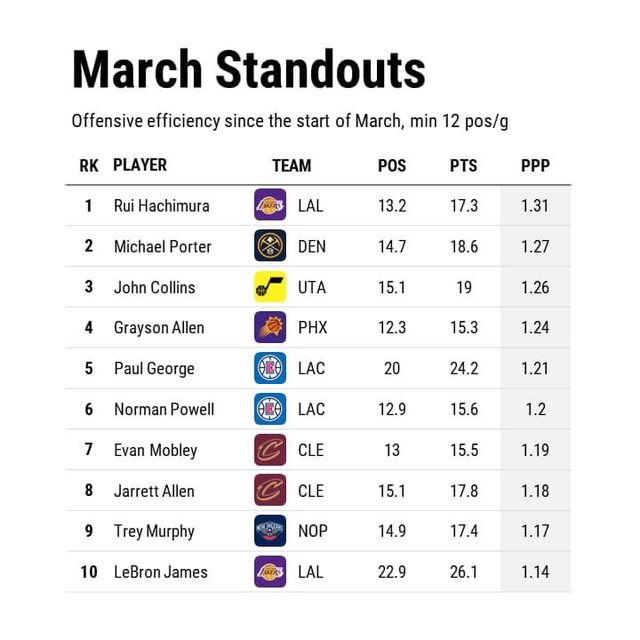Click the PTS column header

click(x=463, y=166)
